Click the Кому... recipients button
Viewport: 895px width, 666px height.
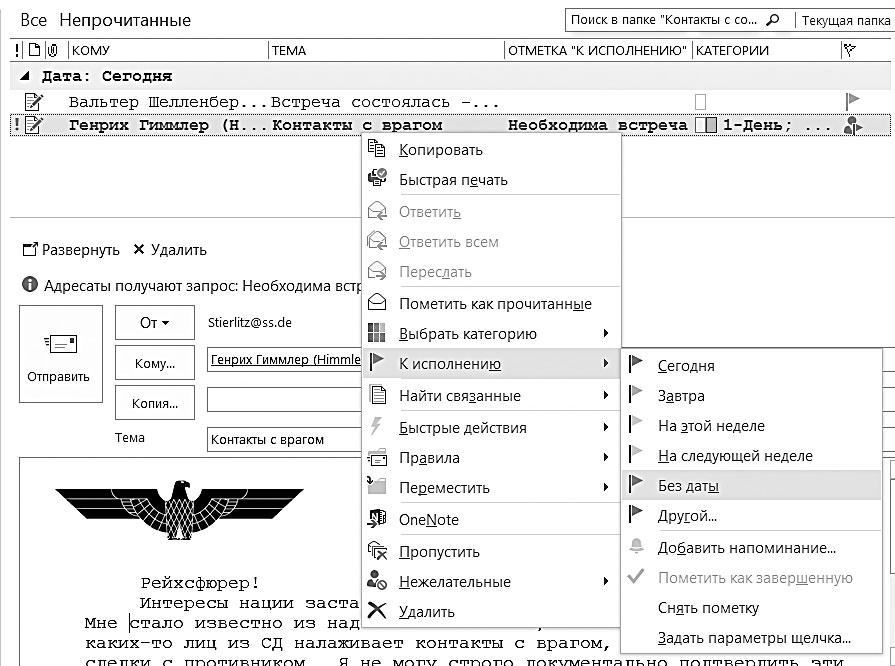tap(155, 363)
